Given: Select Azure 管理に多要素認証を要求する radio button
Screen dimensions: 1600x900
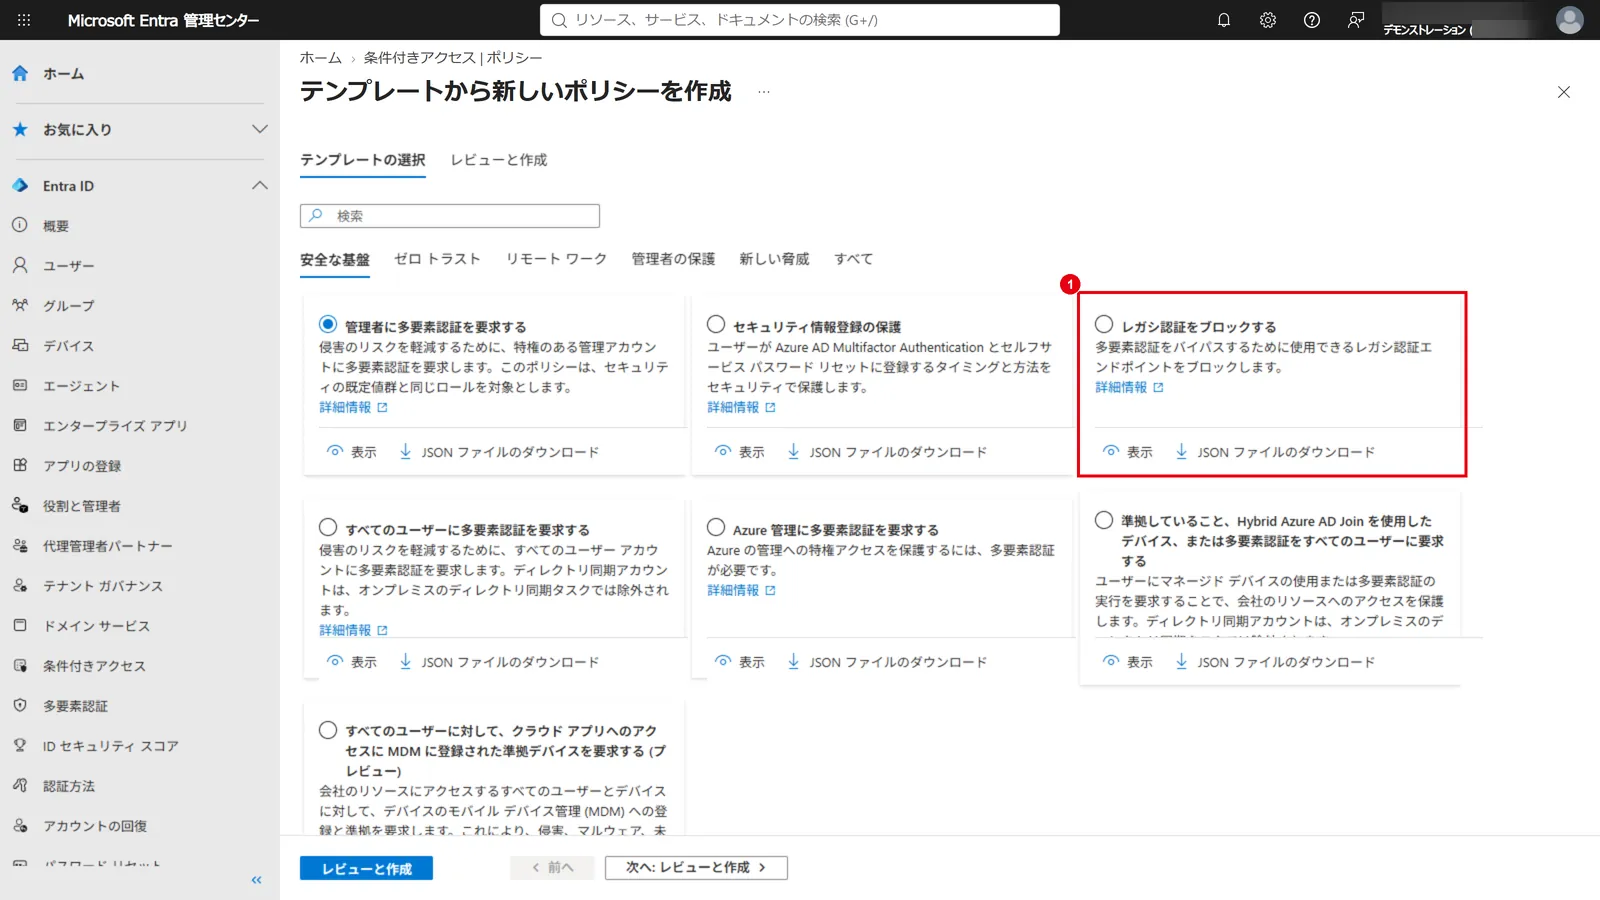Looking at the screenshot, I should 716,527.
